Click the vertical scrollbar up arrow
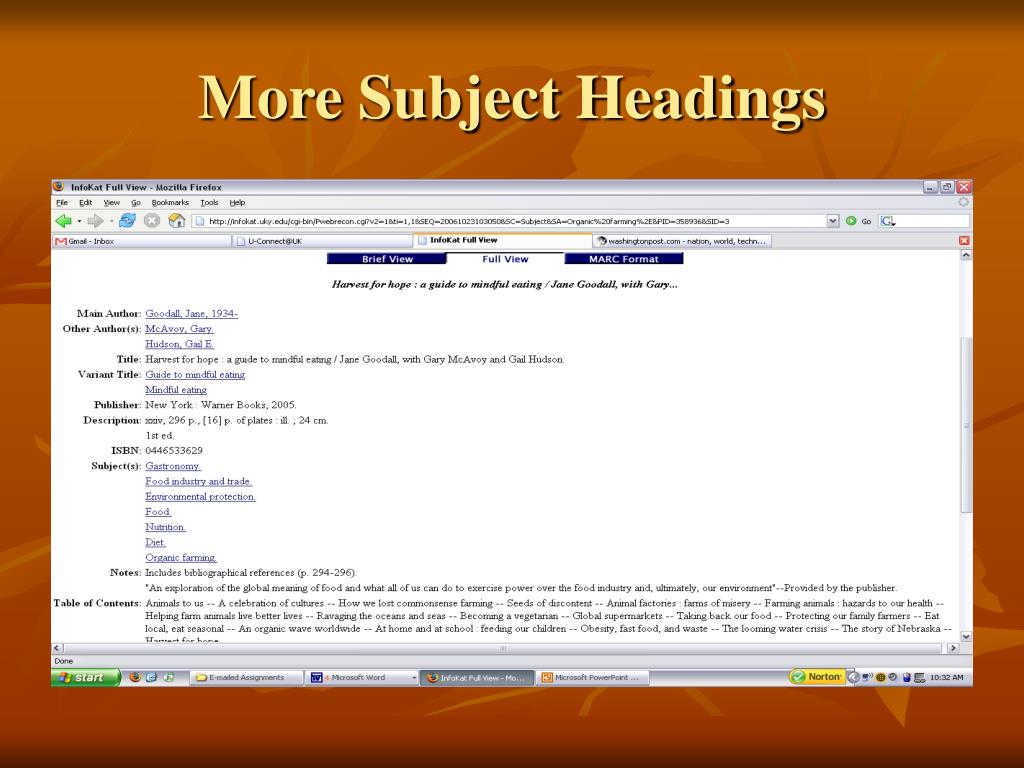Image resolution: width=1024 pixels, height=768 pixels. click(x=966, y=255)
